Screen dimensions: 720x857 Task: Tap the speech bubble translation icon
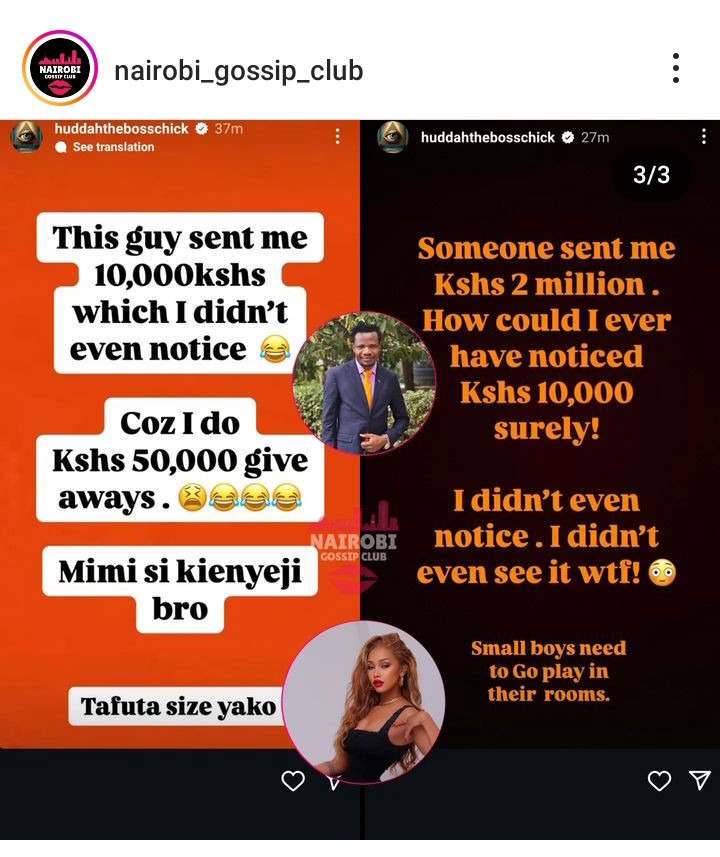(x=61, y=147)
